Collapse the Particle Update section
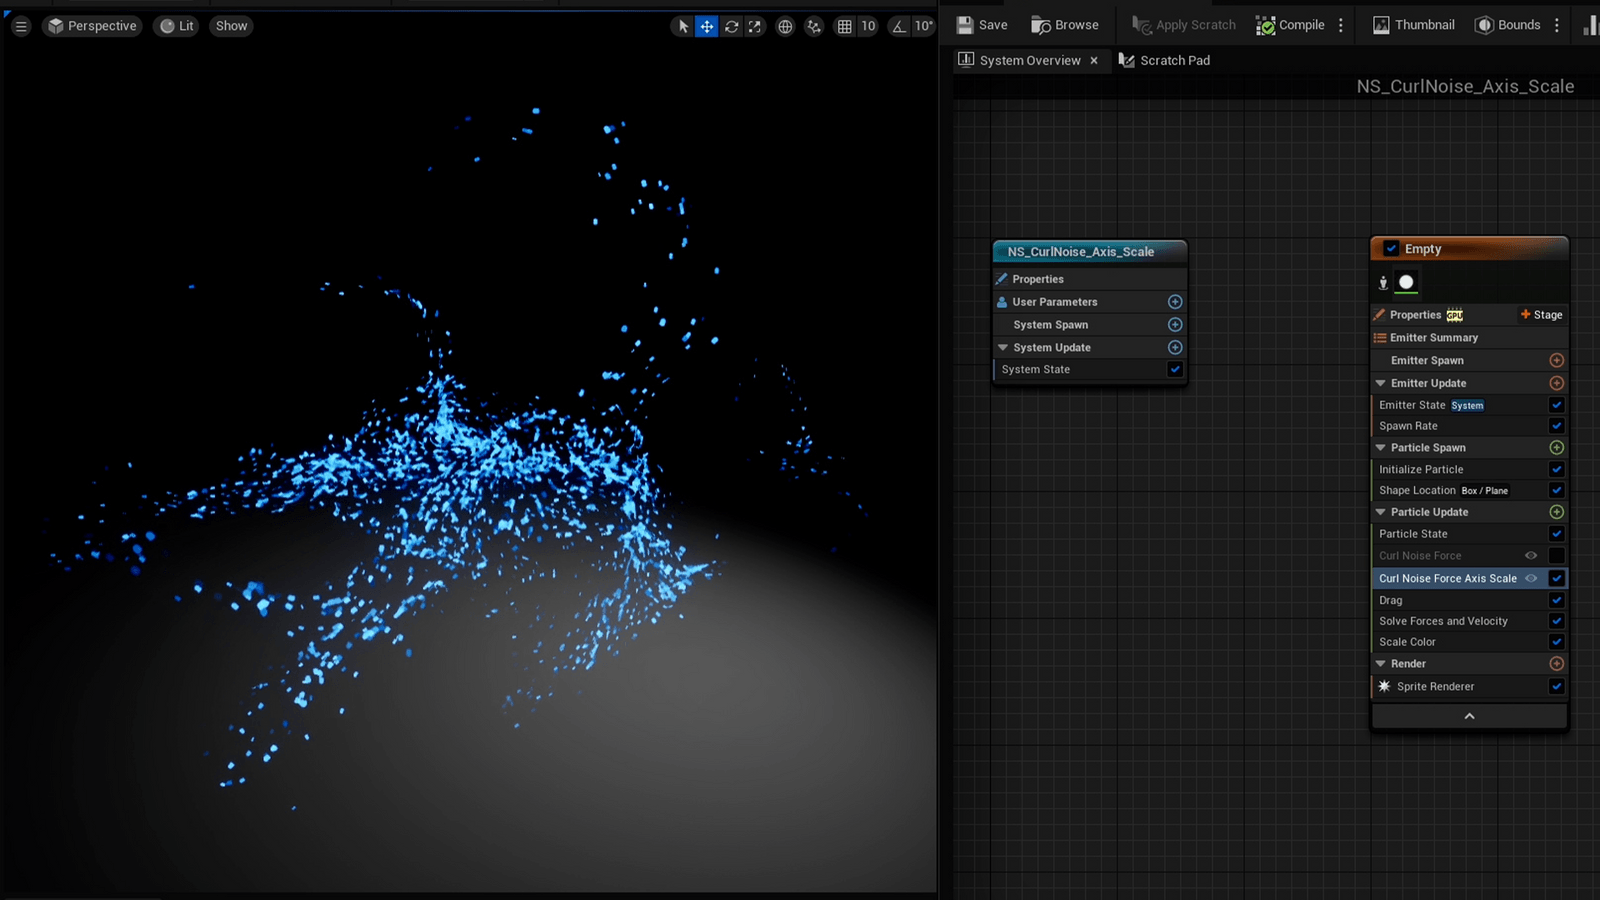The height and width of the screenshot is (900, 1600). [1380, 511]
